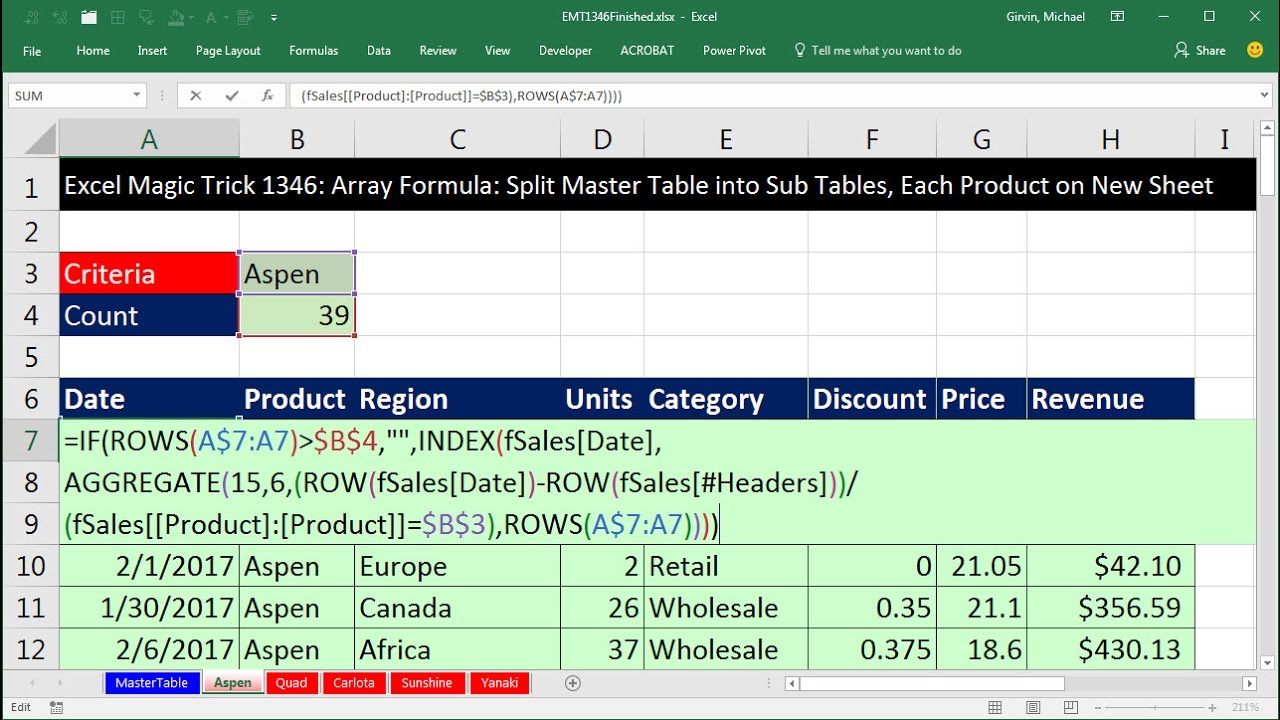Screen dimensions: 1280x720
Task: Open the Page Layout ribbon tab
Action: click(228, 50)
